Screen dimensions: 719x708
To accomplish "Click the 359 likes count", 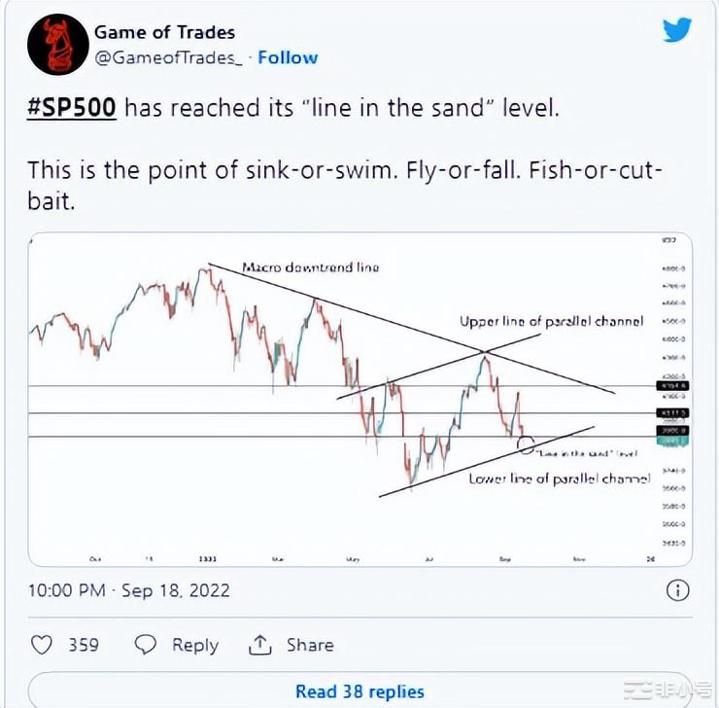I will click(x=83, y=645).
